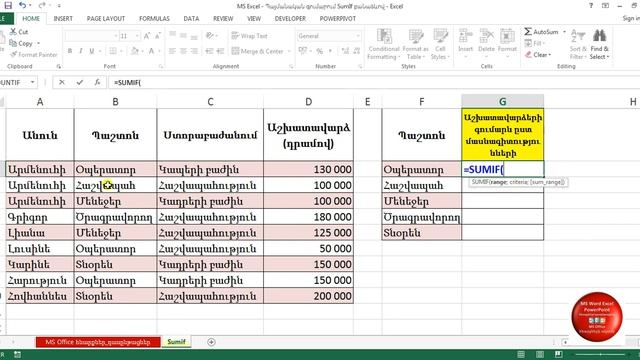Toggle Italic formatting

(80, 51)
